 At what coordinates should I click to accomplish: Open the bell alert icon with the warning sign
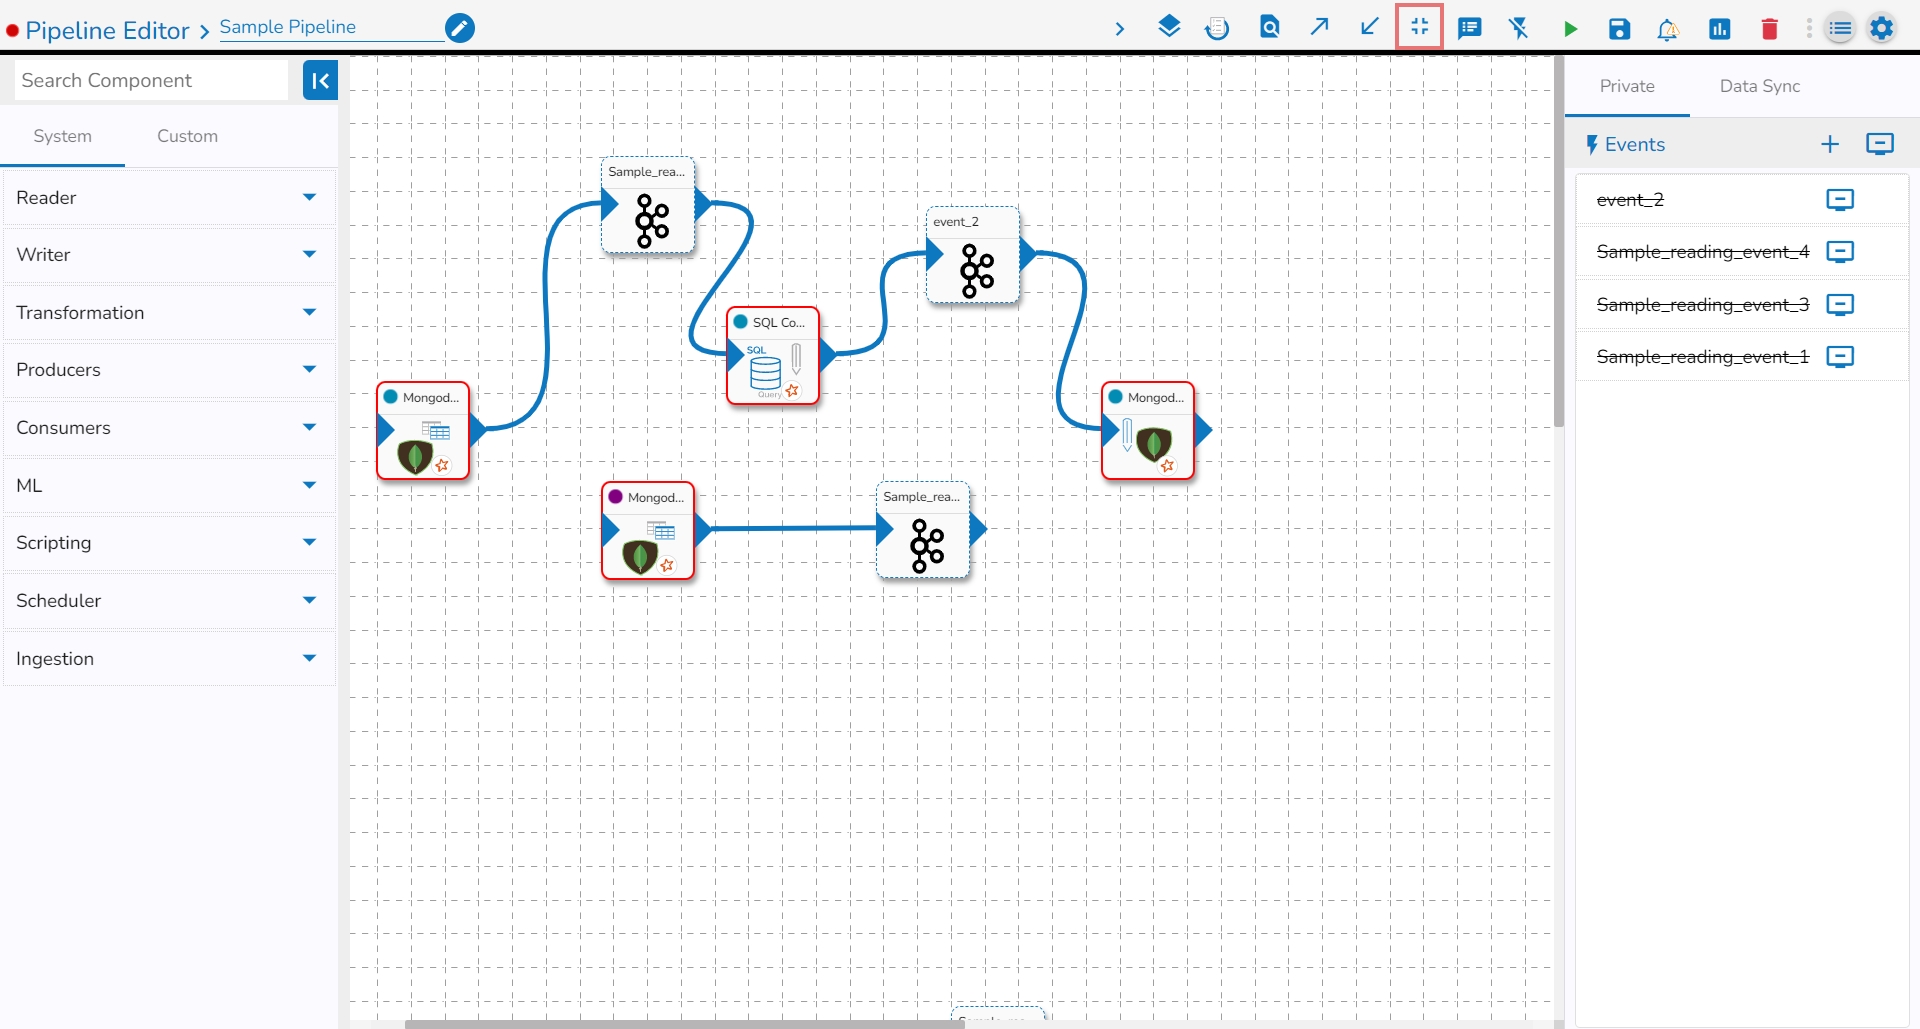[x=1668, y=30]
